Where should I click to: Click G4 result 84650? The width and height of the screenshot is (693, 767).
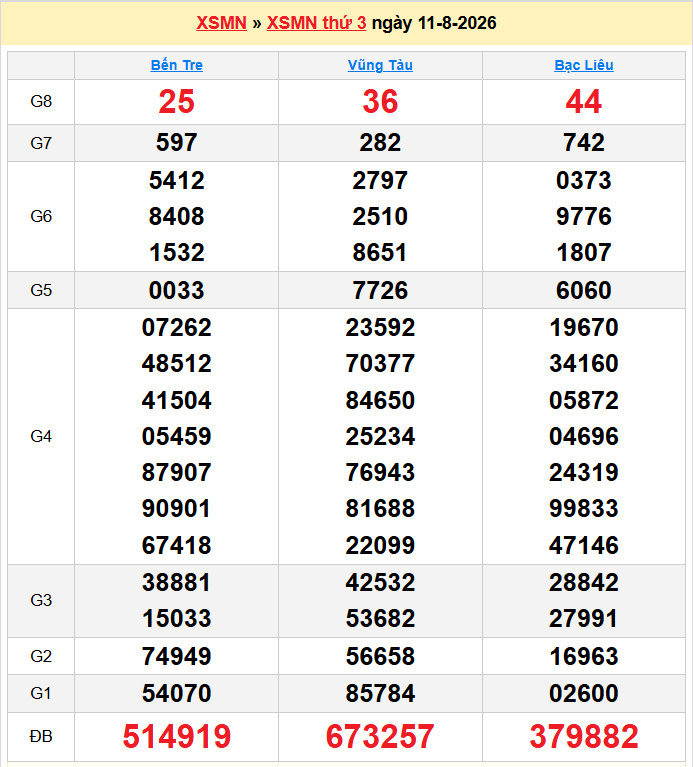click(x=380, y=400)
